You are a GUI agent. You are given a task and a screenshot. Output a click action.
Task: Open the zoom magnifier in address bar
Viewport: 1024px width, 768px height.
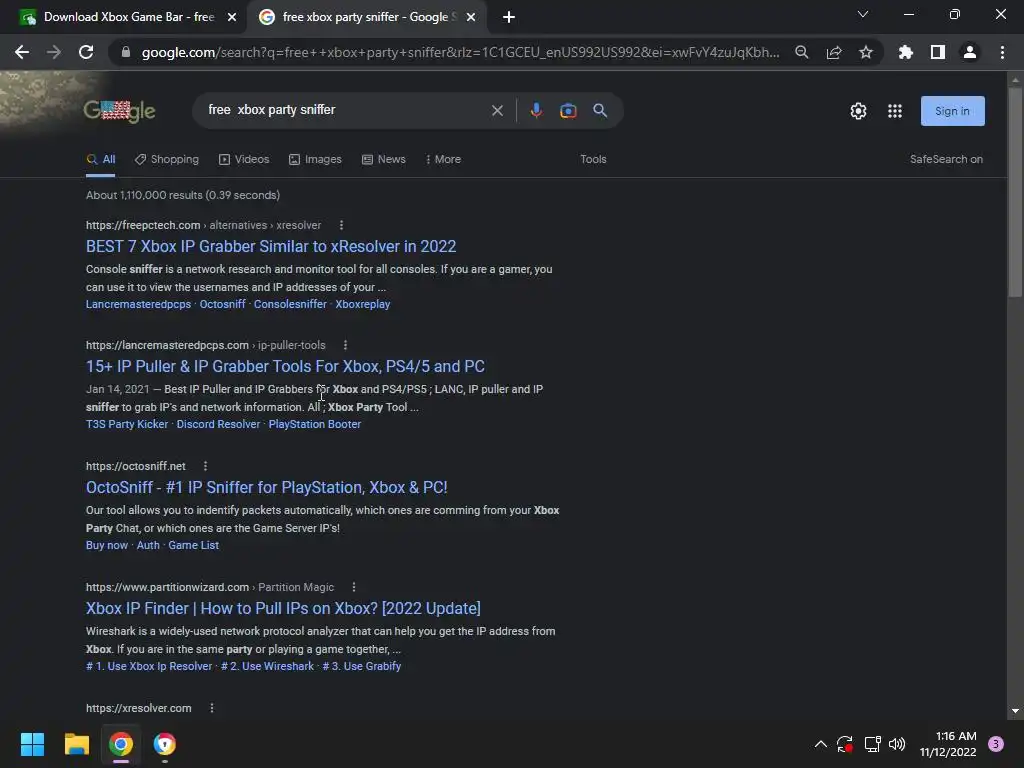click(x=802, y=52)
